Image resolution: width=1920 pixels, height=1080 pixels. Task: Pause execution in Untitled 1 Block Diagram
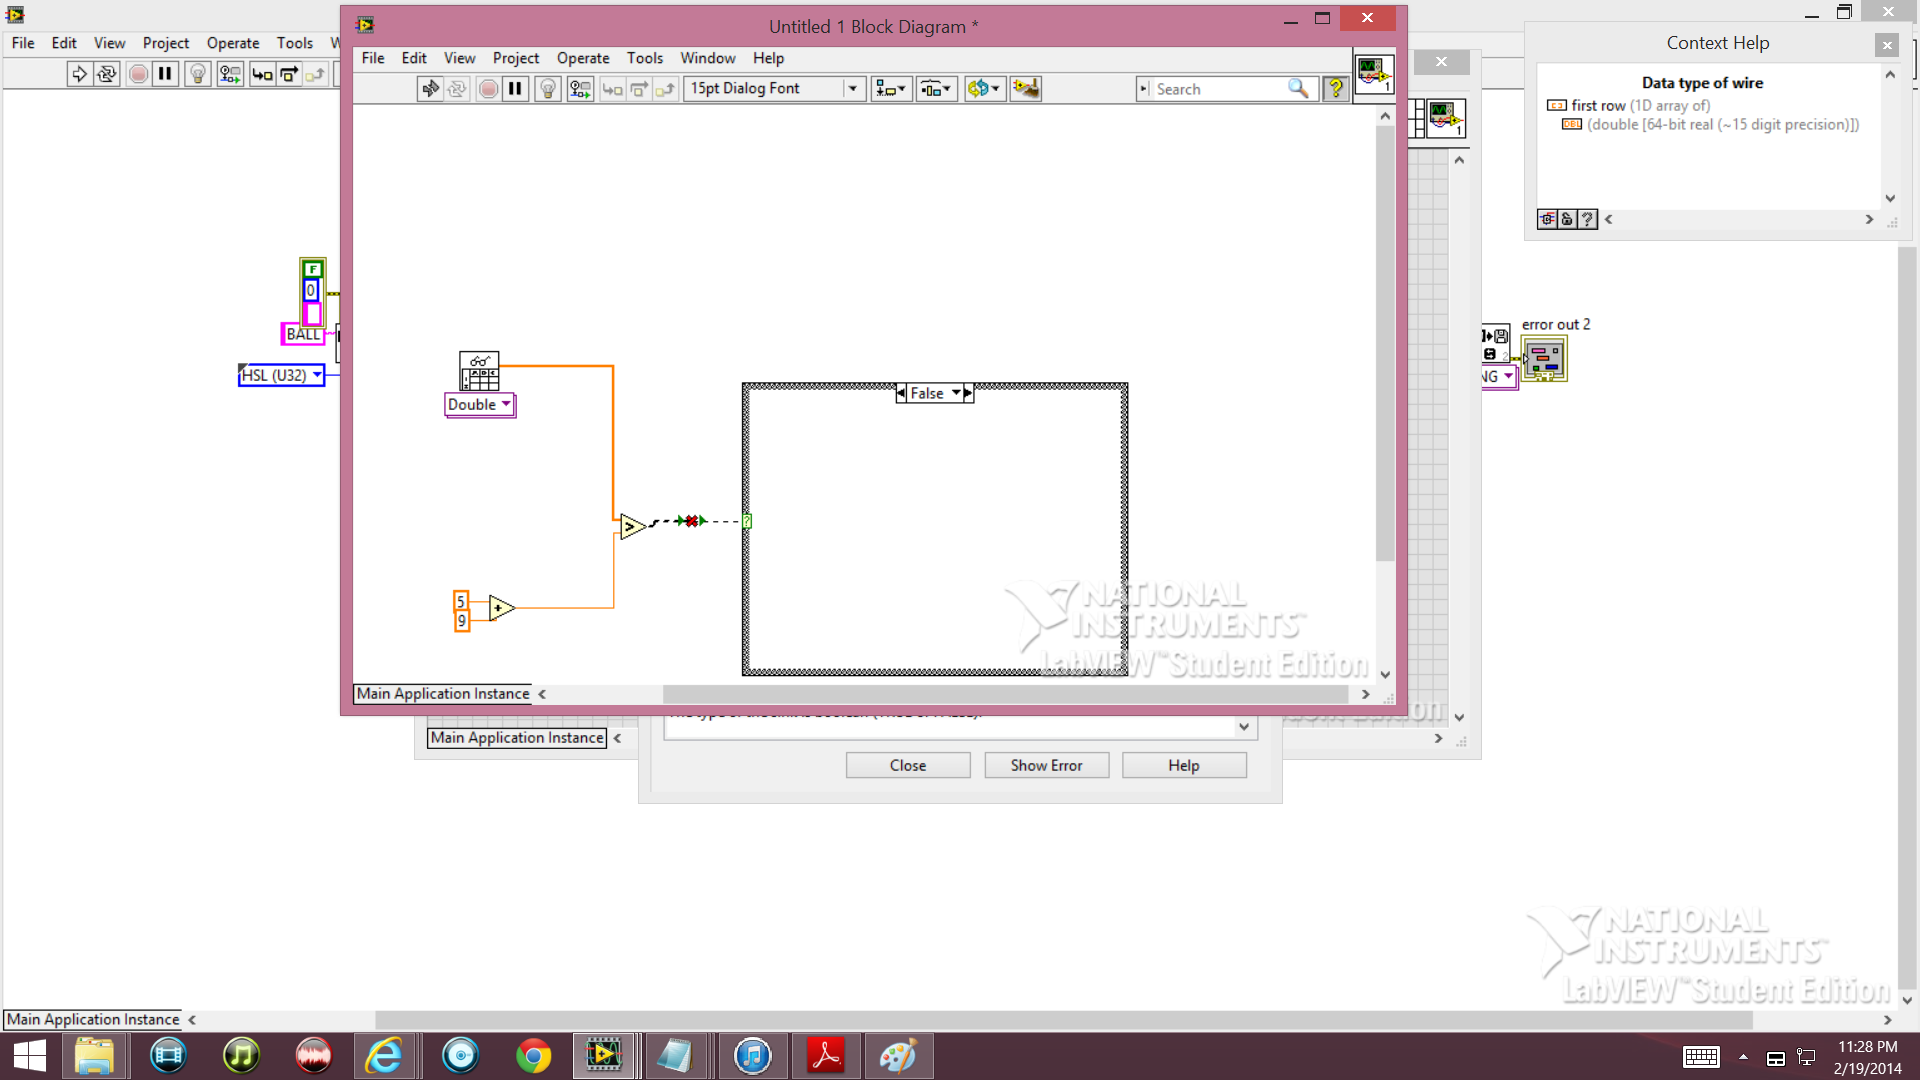tap(515, 89)
